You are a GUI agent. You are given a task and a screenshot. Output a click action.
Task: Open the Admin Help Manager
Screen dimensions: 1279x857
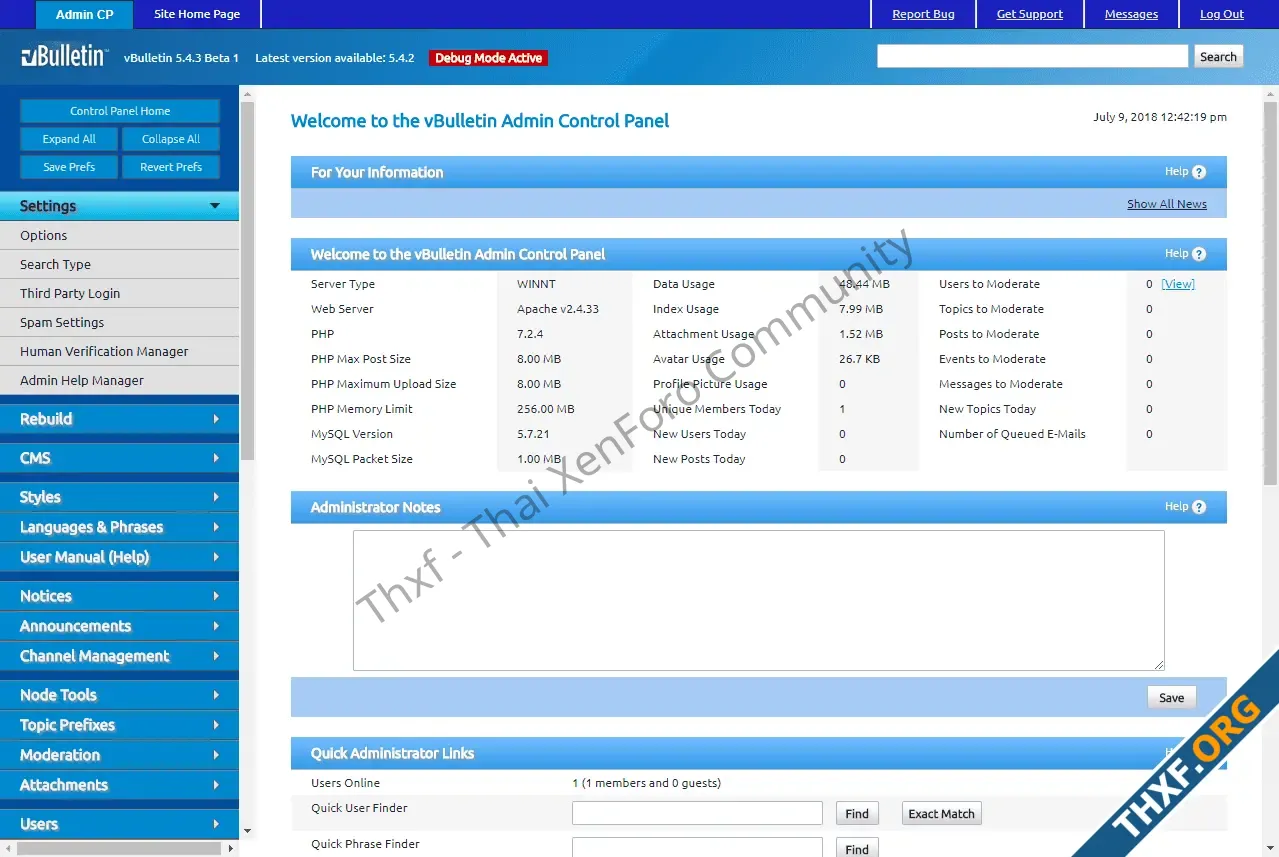pyautogui.click(x=119, y=381)
